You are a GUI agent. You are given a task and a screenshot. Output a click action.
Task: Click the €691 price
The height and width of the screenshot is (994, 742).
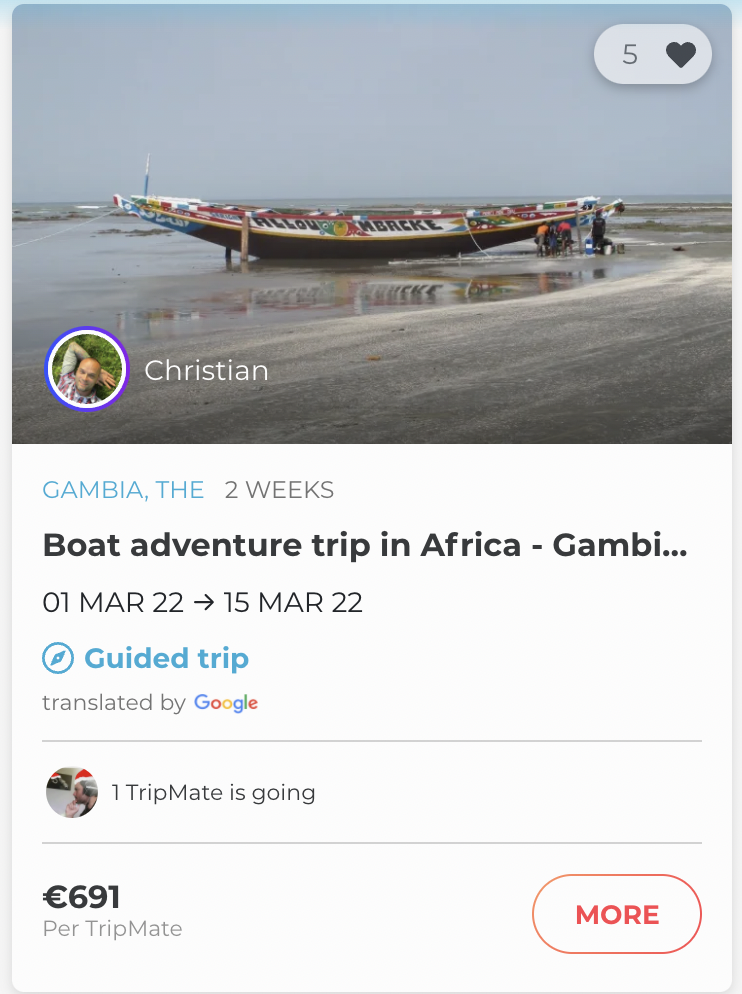tap(81, 897)
